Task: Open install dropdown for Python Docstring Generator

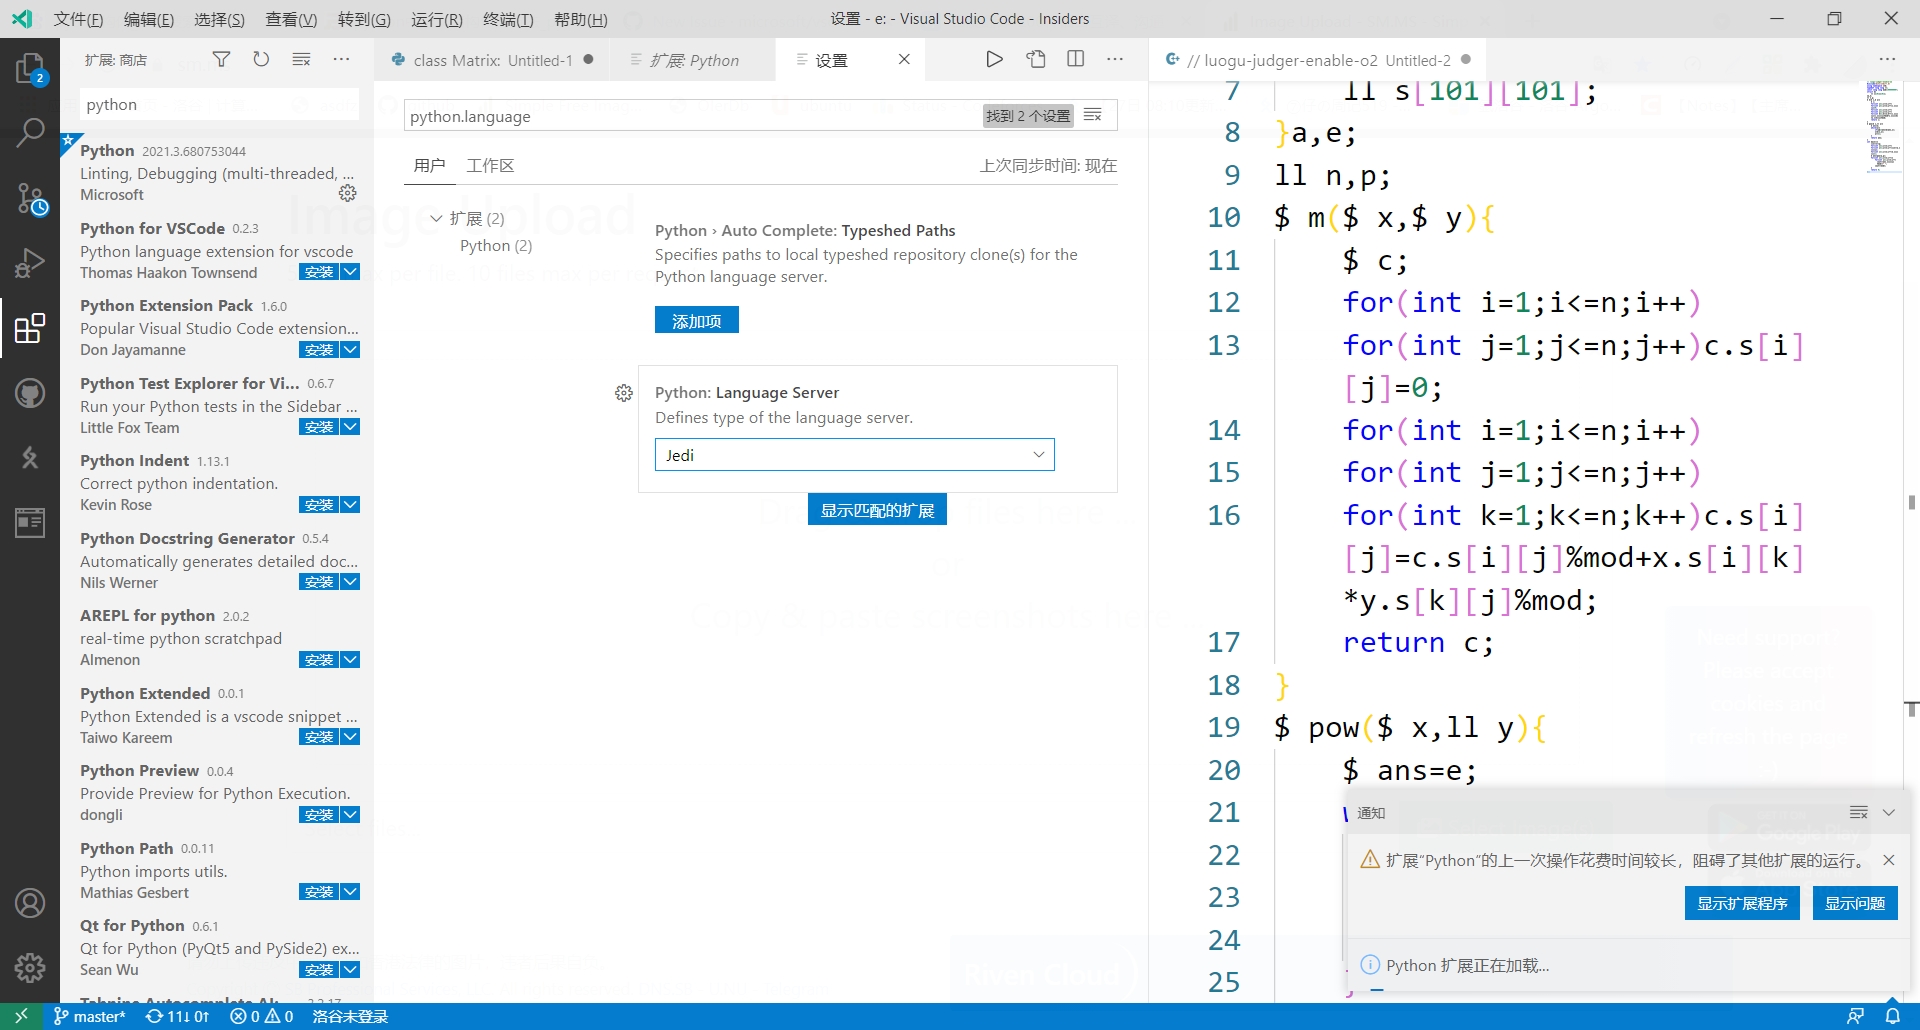Action: 350,582
